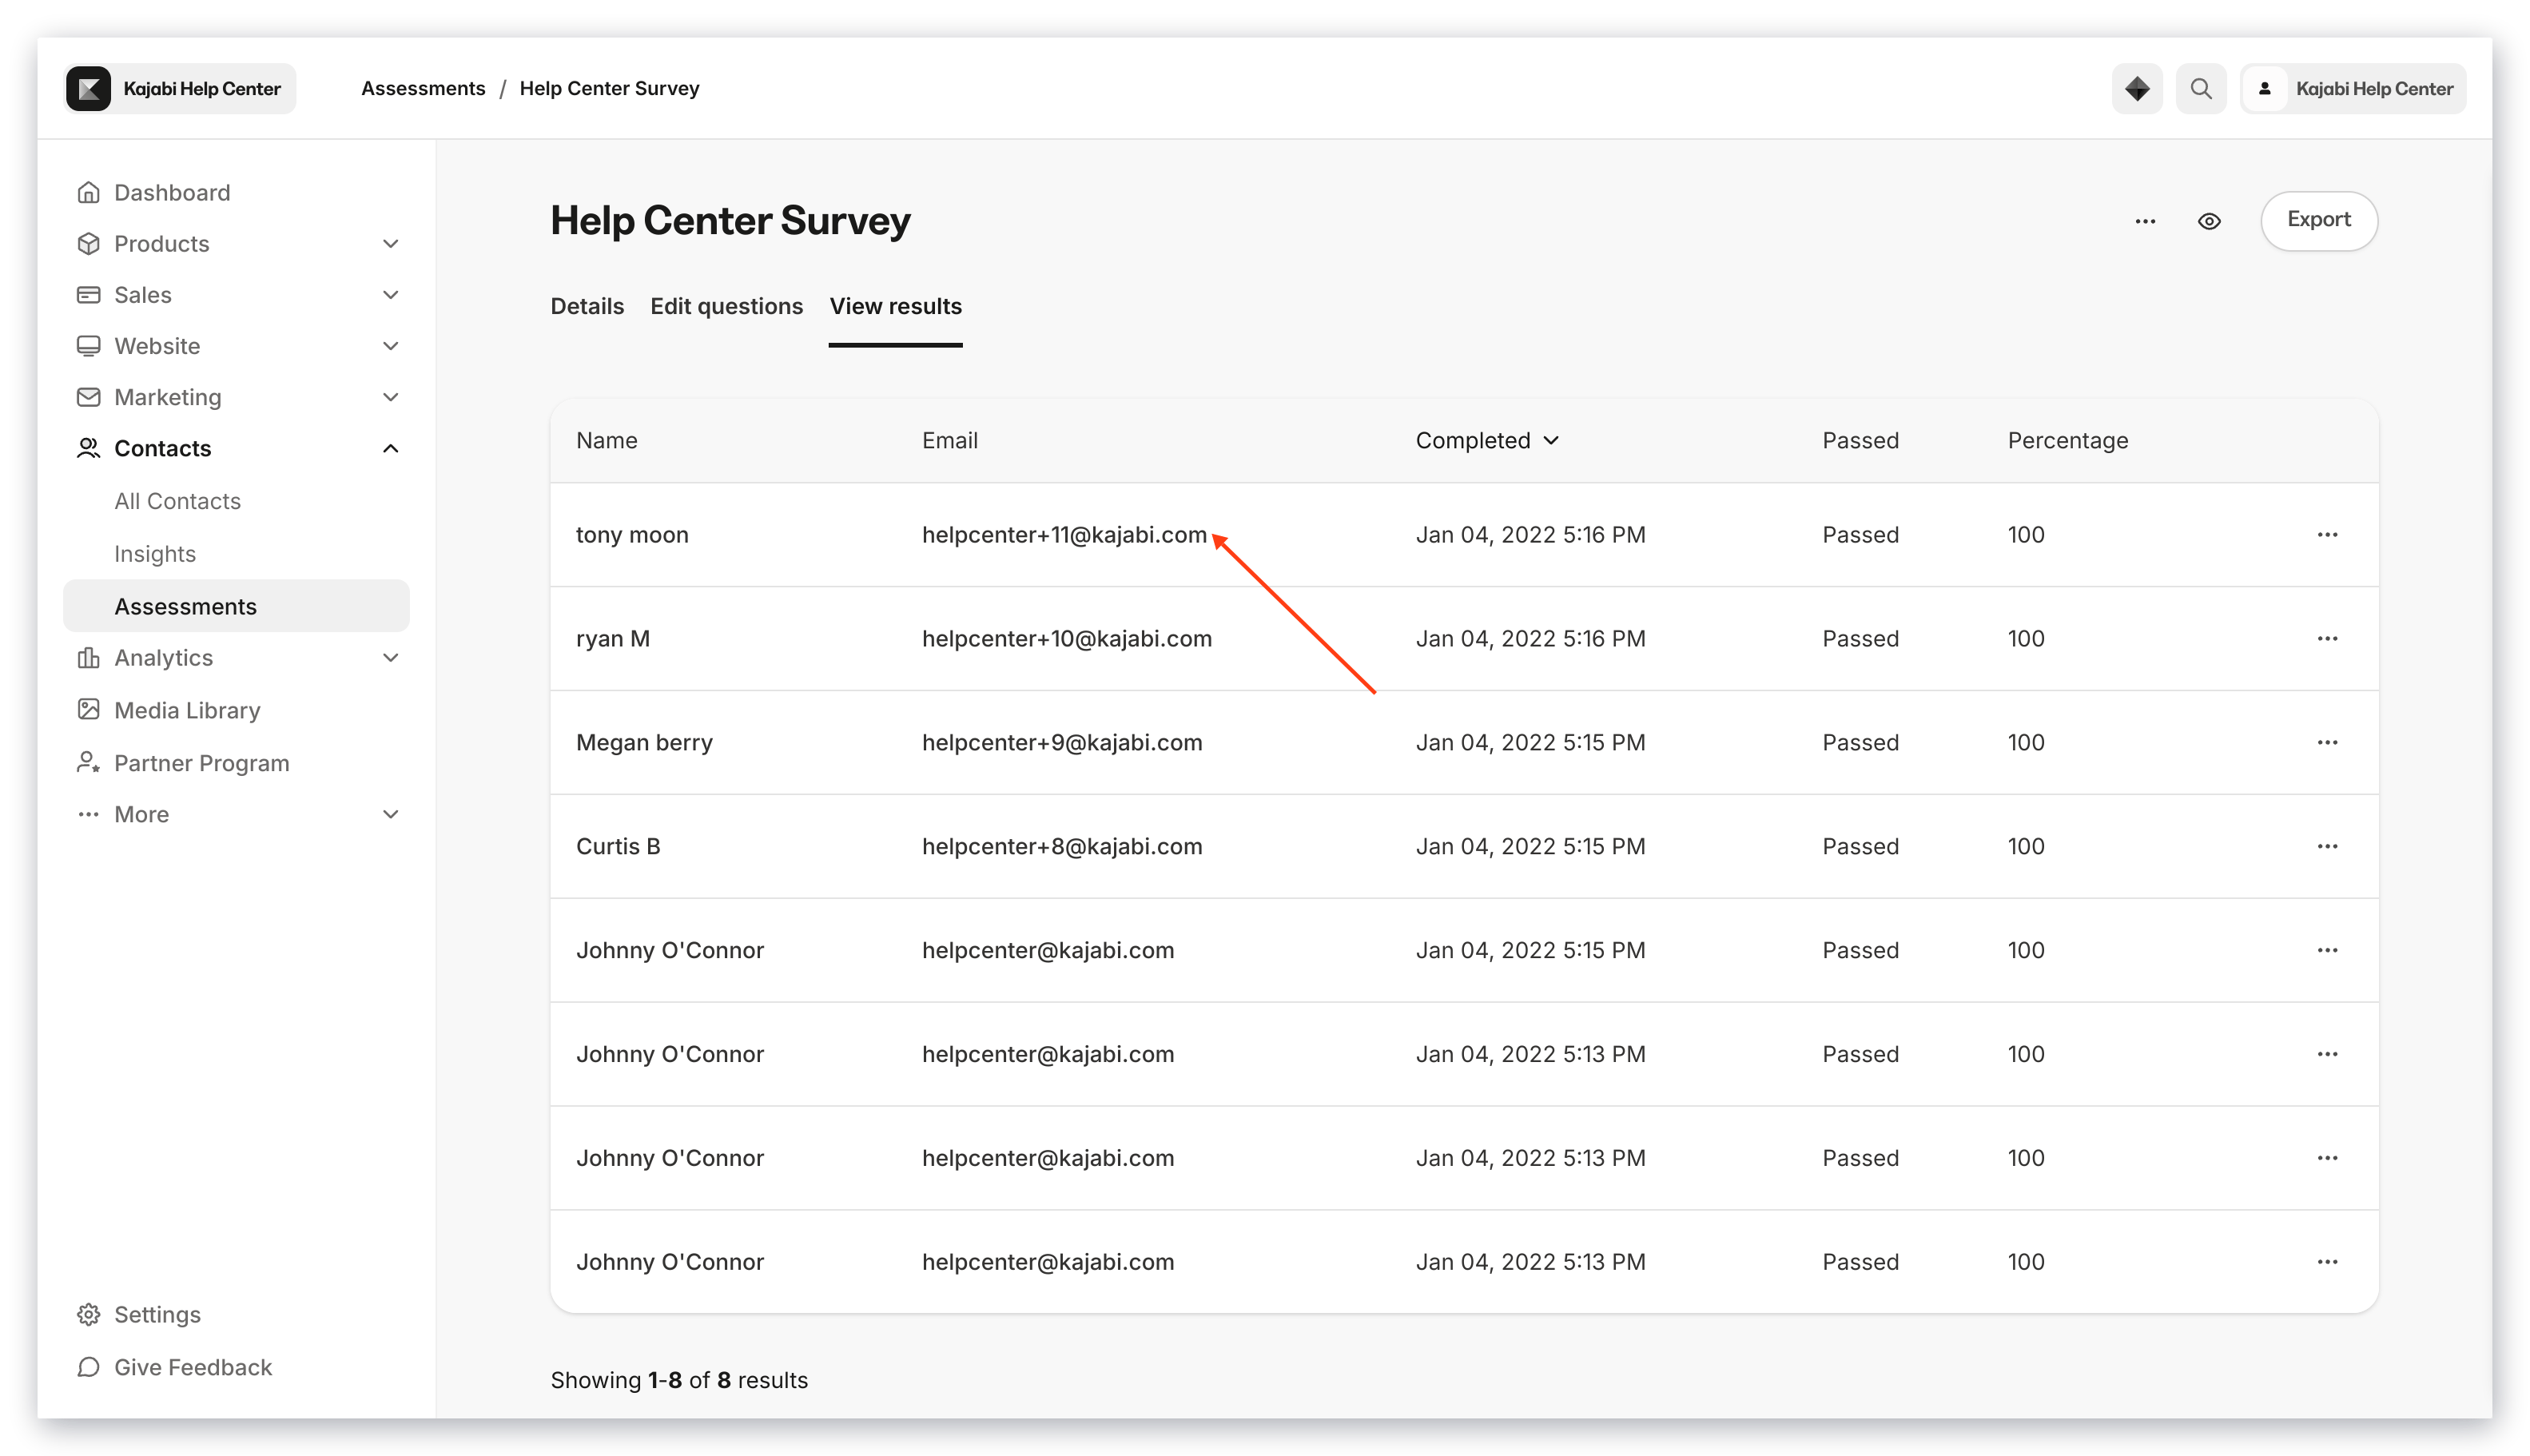Click the Analytics chart icon
Viewport: 2530px width, 1456px height.
pyautogui.click(x=88, y=657)
